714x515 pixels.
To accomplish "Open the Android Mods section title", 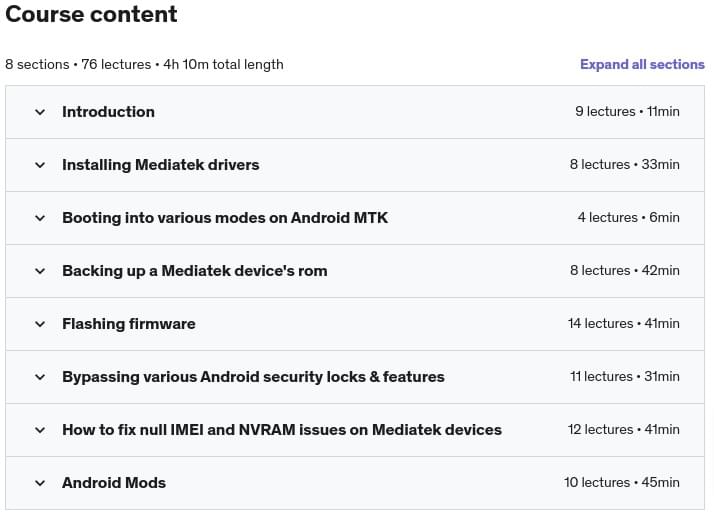I will coord(114,483).
